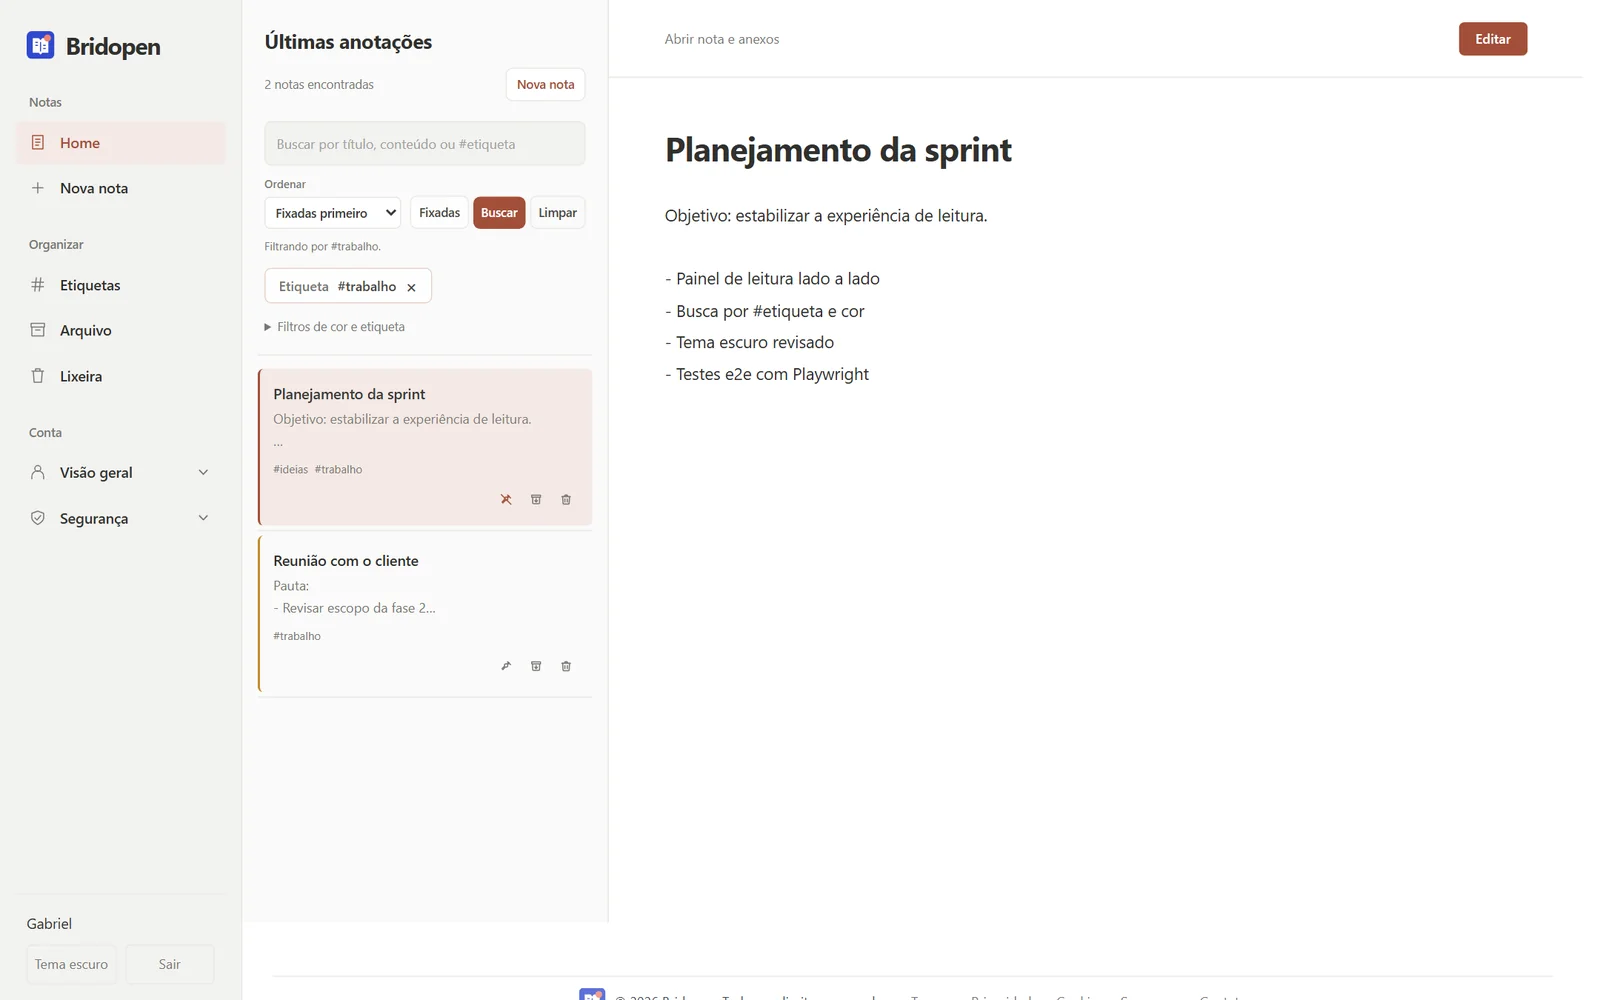1600x1000 pixels.
Task: Open Home in the sidebar
Action: [121, 143]
